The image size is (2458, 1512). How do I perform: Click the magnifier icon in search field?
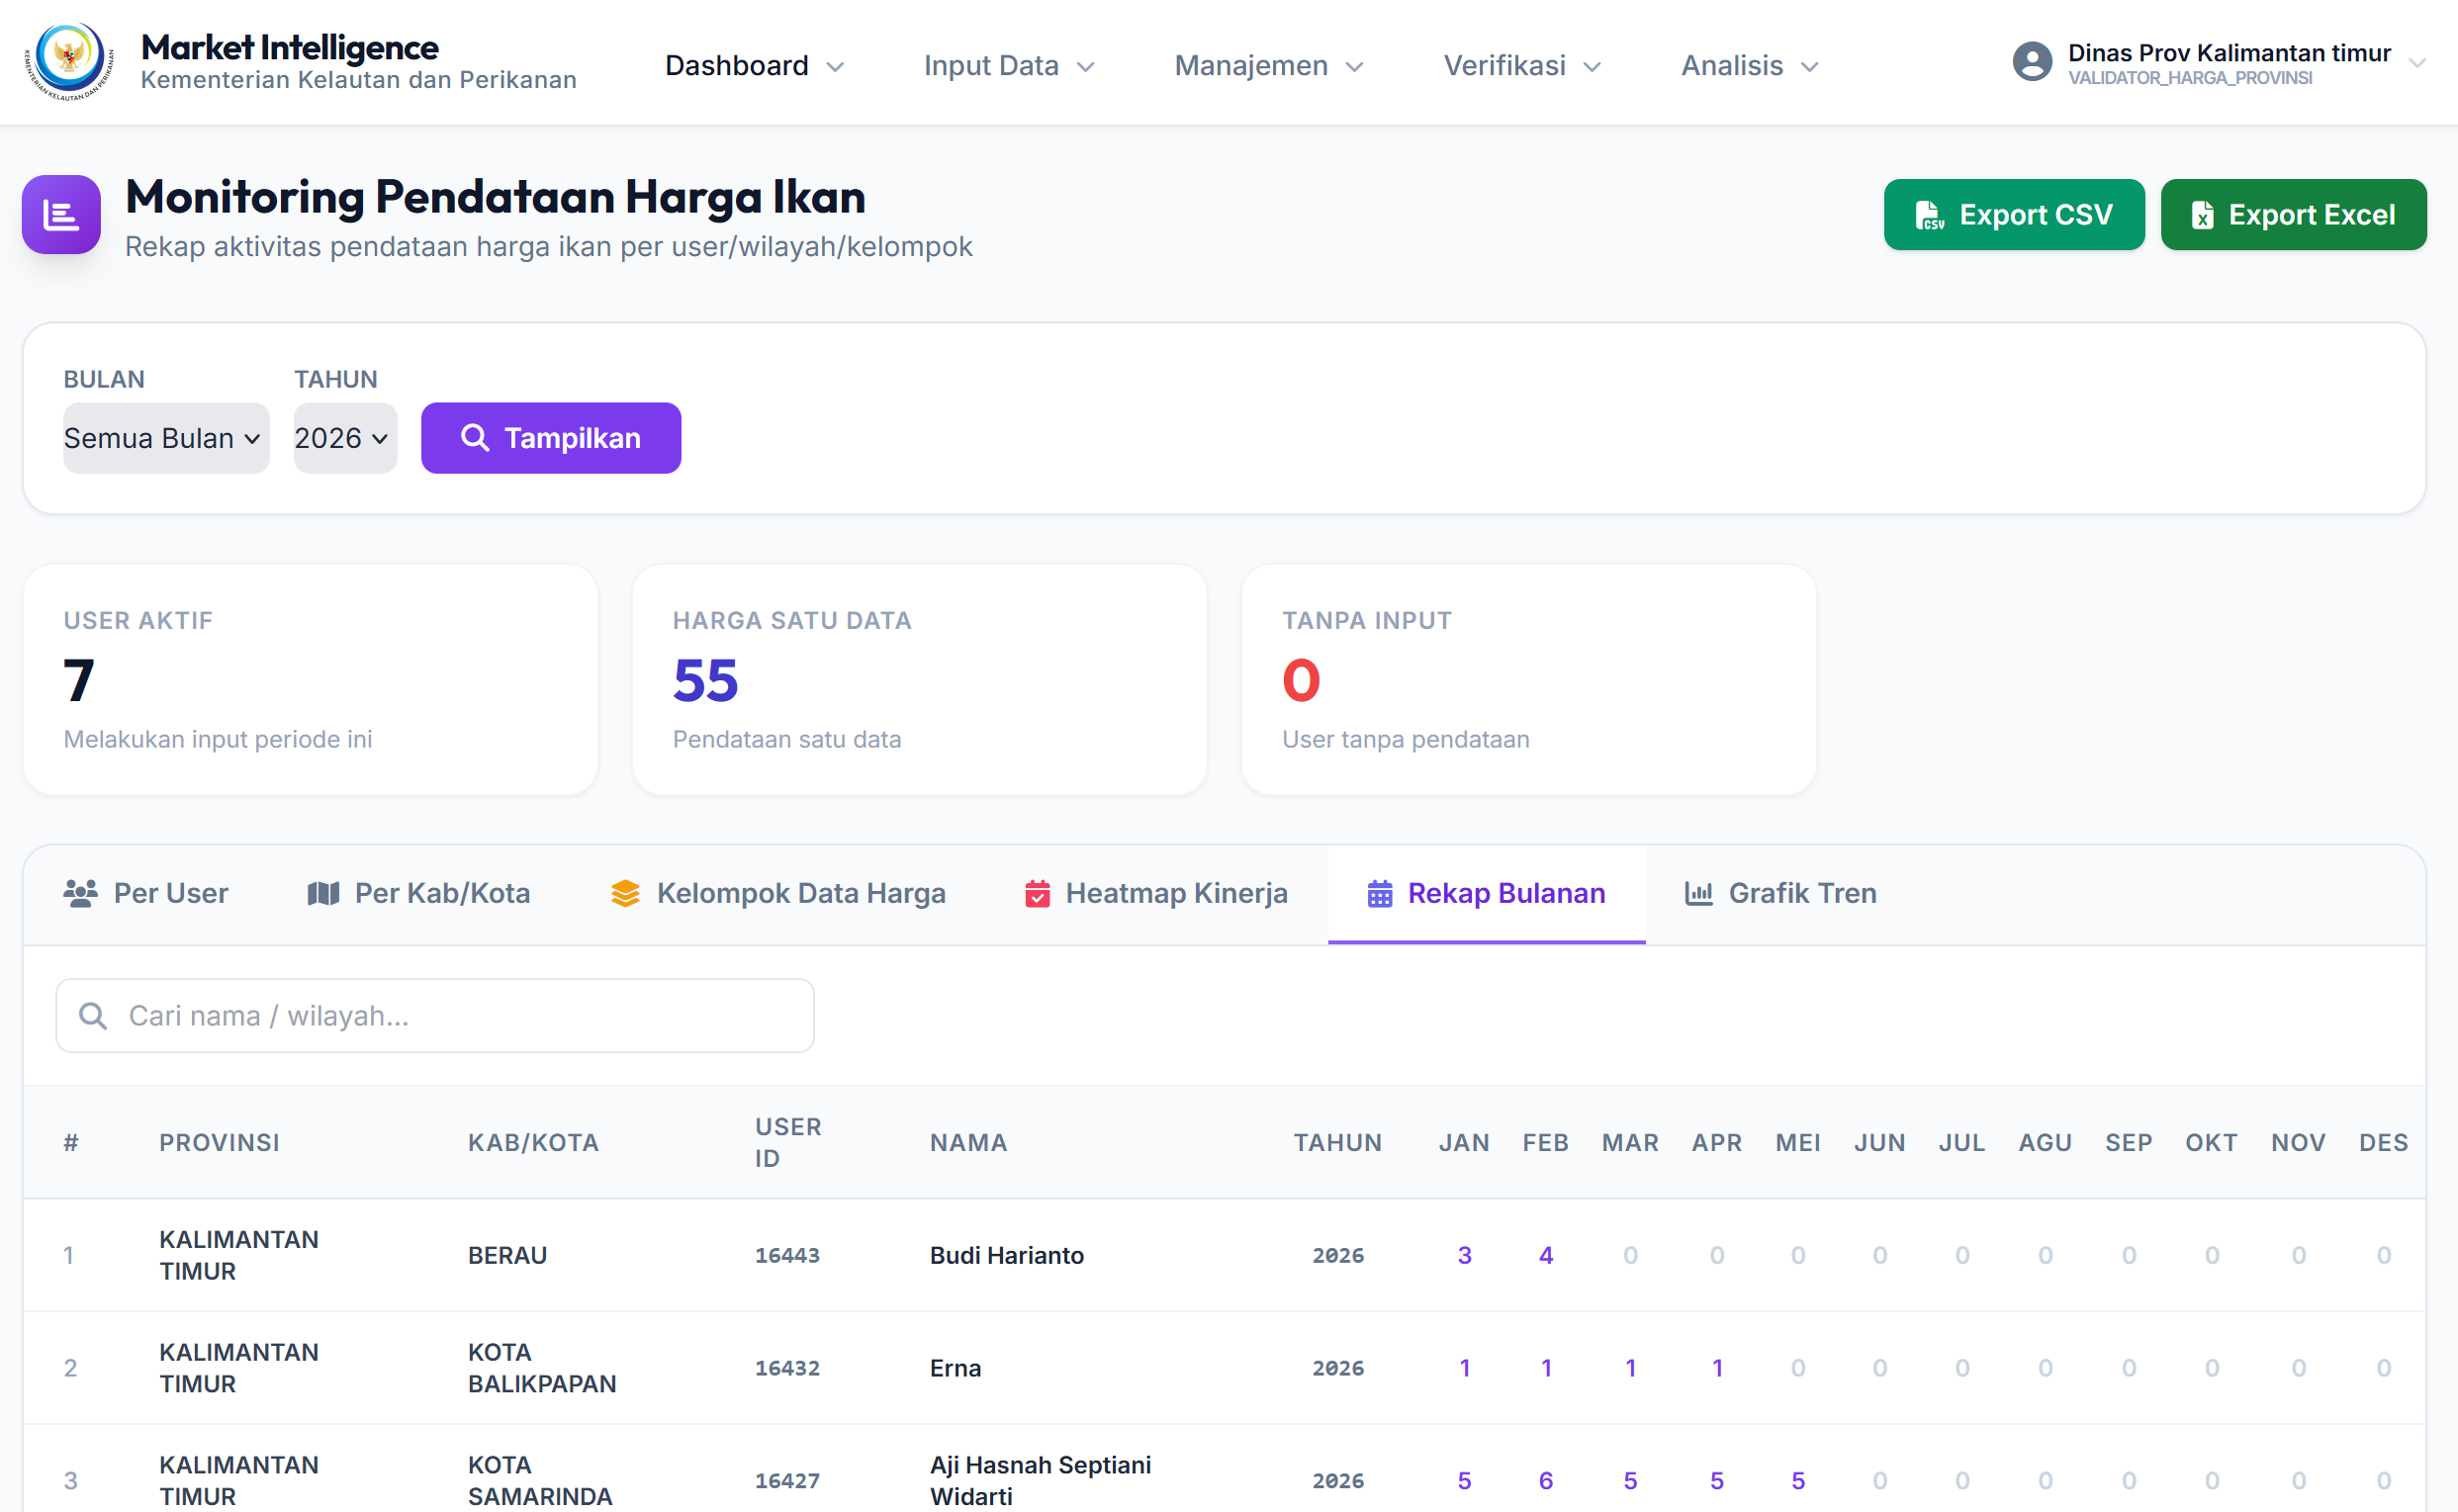pos(93,1015)
